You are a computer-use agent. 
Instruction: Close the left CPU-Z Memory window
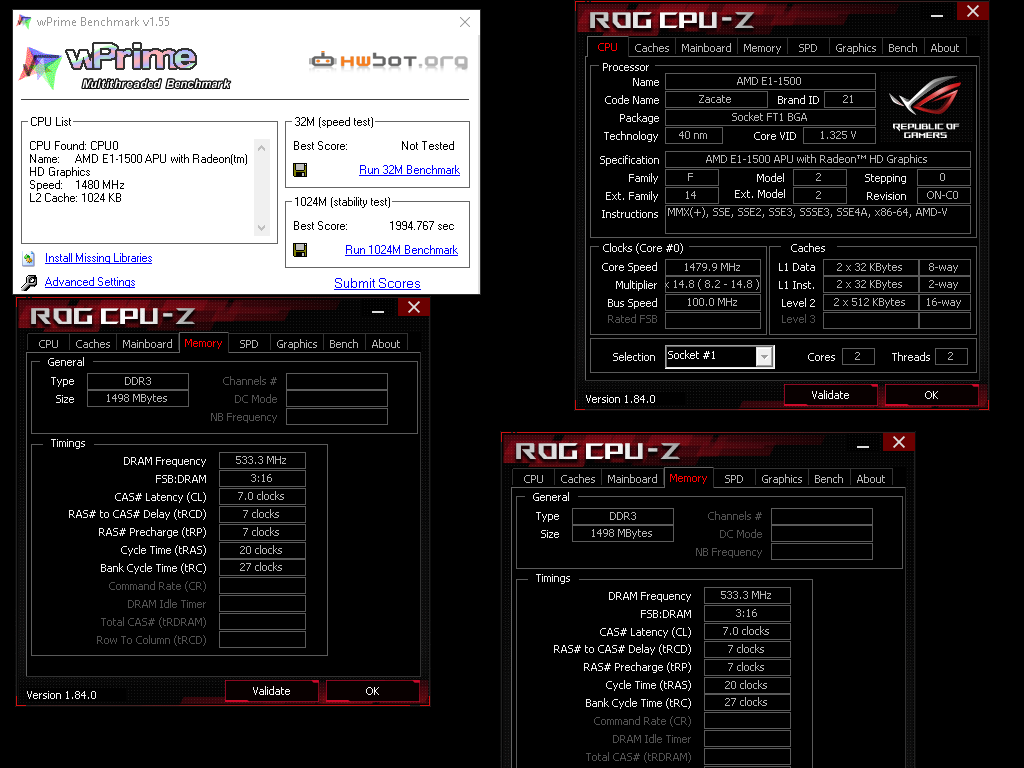413,308
